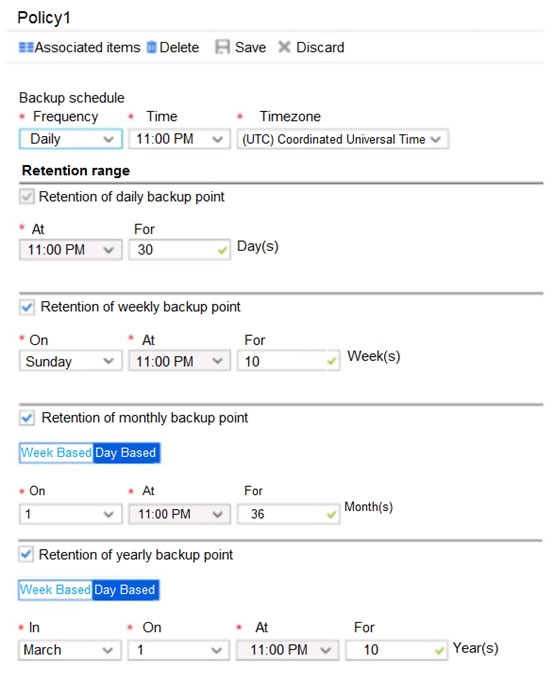The width and height of the screenshot is (554, 677).
Task: Click the daily retention Days input field
Action: pyautogui.click(x=179, y=250)
